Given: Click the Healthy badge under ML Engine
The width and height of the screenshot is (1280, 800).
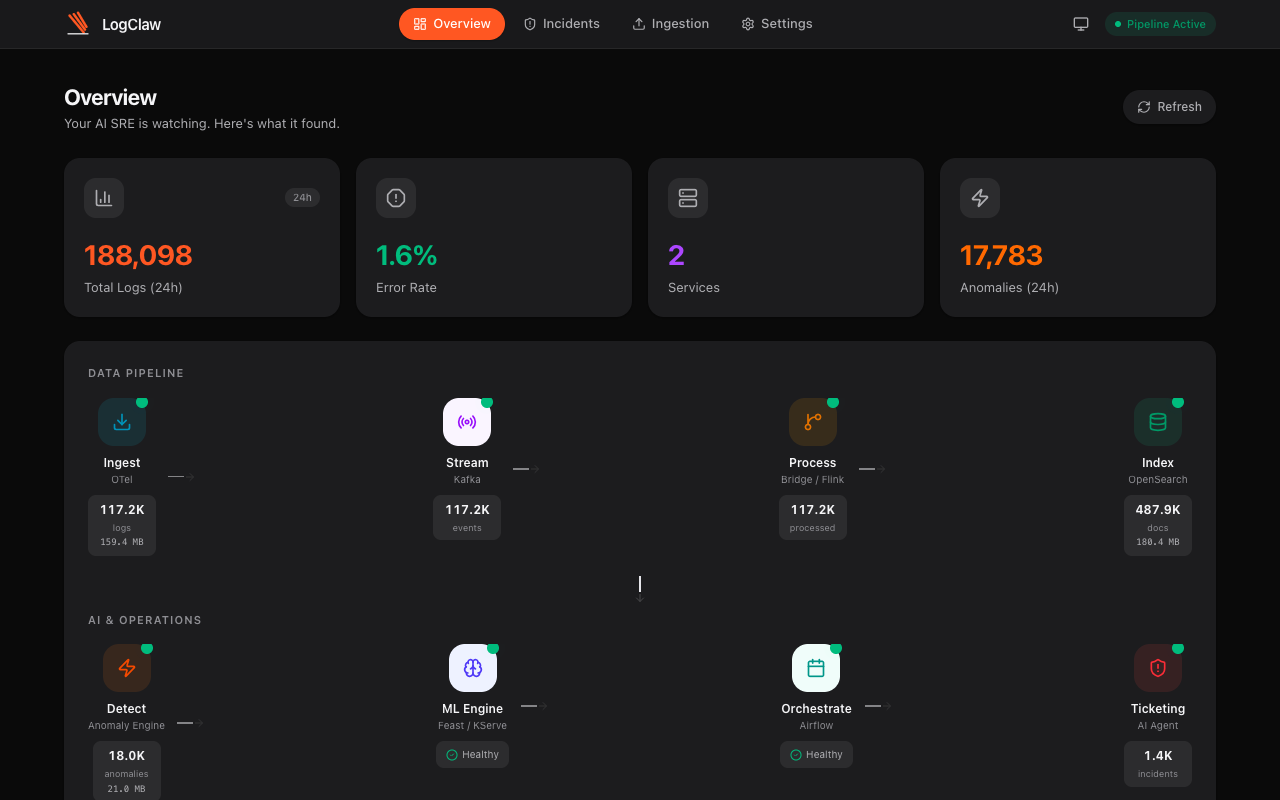Looking at the screenshot, I should click(472, 754).
